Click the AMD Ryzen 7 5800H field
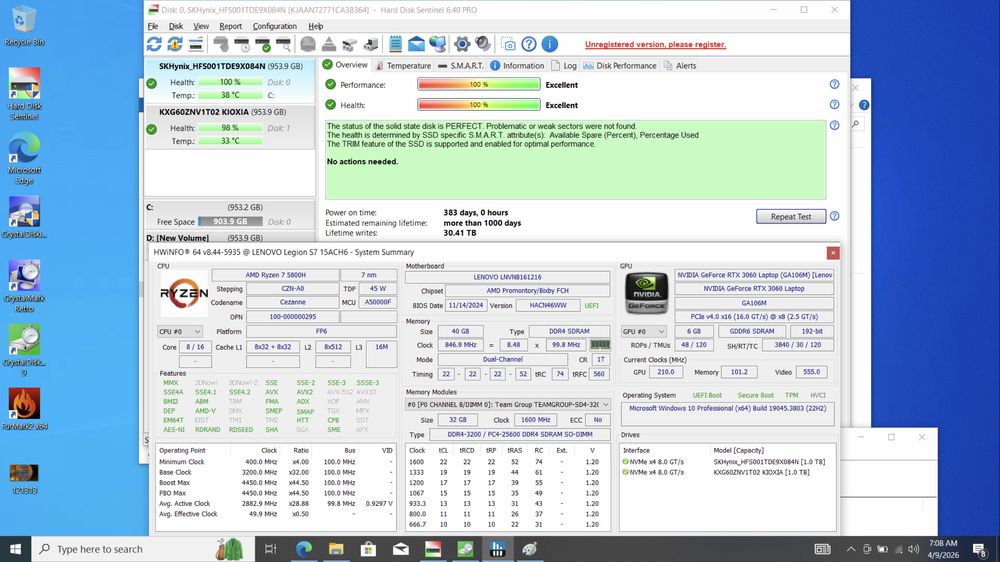1000x562 pixels. [x=276, y=275]
